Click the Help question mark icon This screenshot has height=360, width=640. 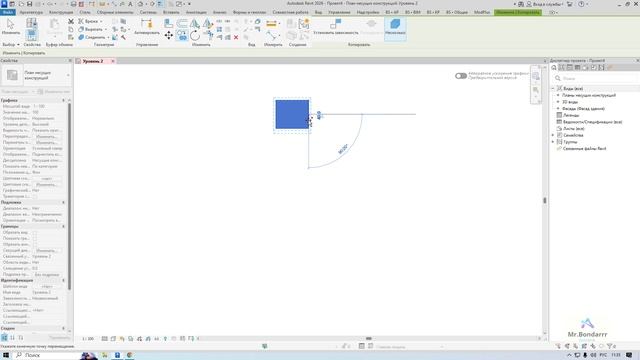pos(581,4)
